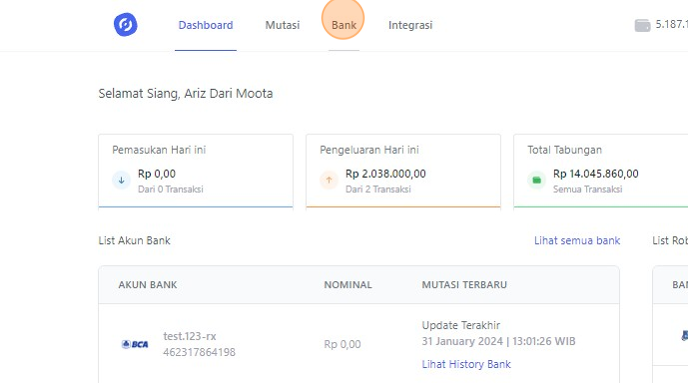The image size is (688, 383).
Task: Click the Update Terakhir label
Action: point(461,326)
